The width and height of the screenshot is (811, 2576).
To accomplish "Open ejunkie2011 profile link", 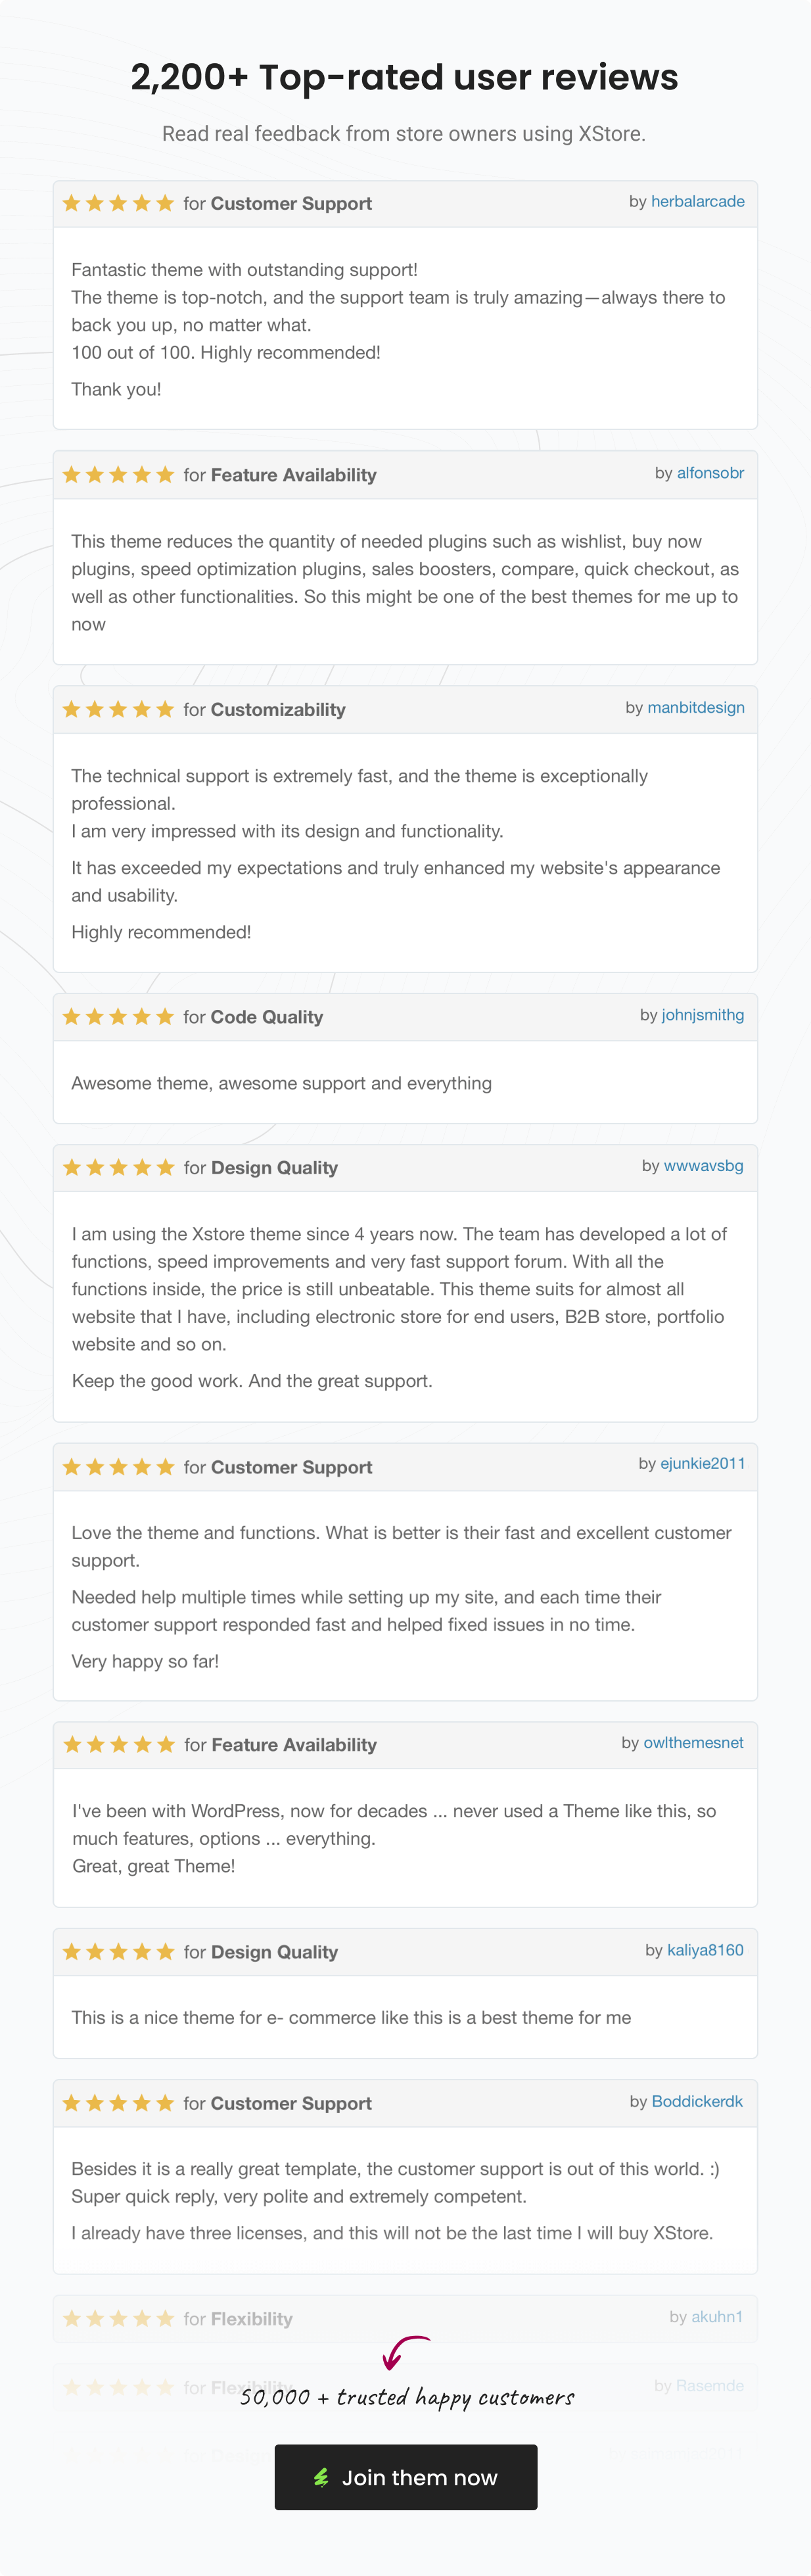I will (x=702, y=1464).
